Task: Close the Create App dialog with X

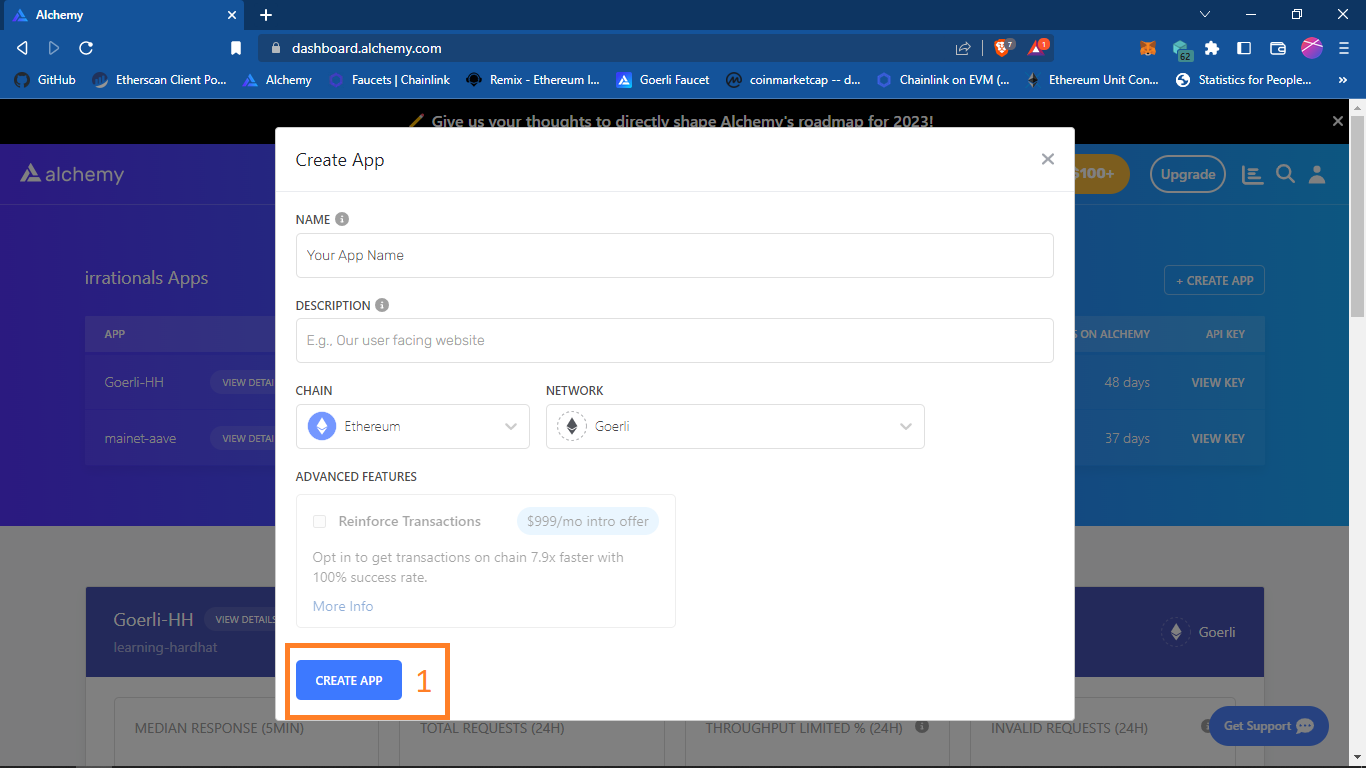Action: pos(1047,159)
